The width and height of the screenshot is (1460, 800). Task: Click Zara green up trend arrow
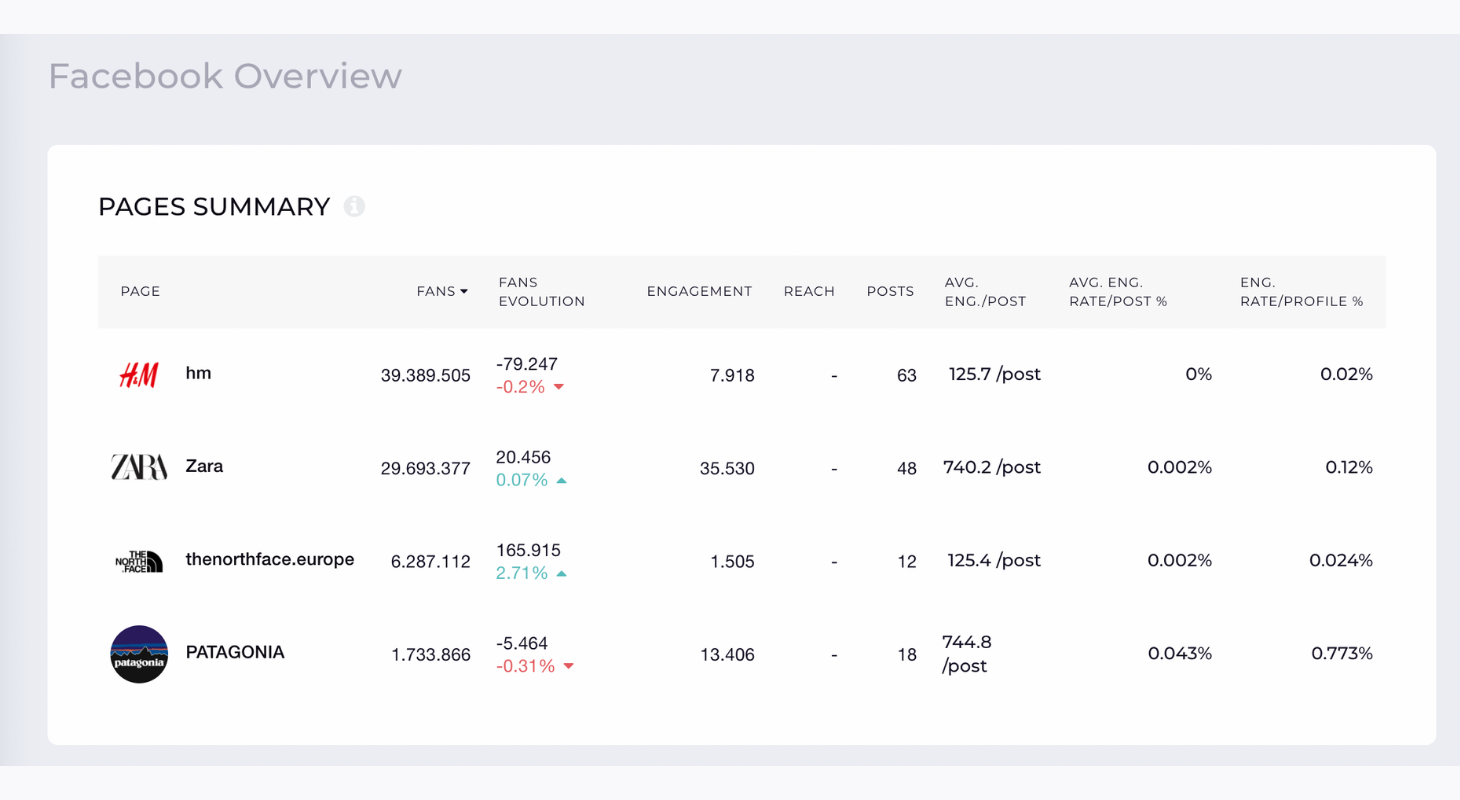point(561,480)
